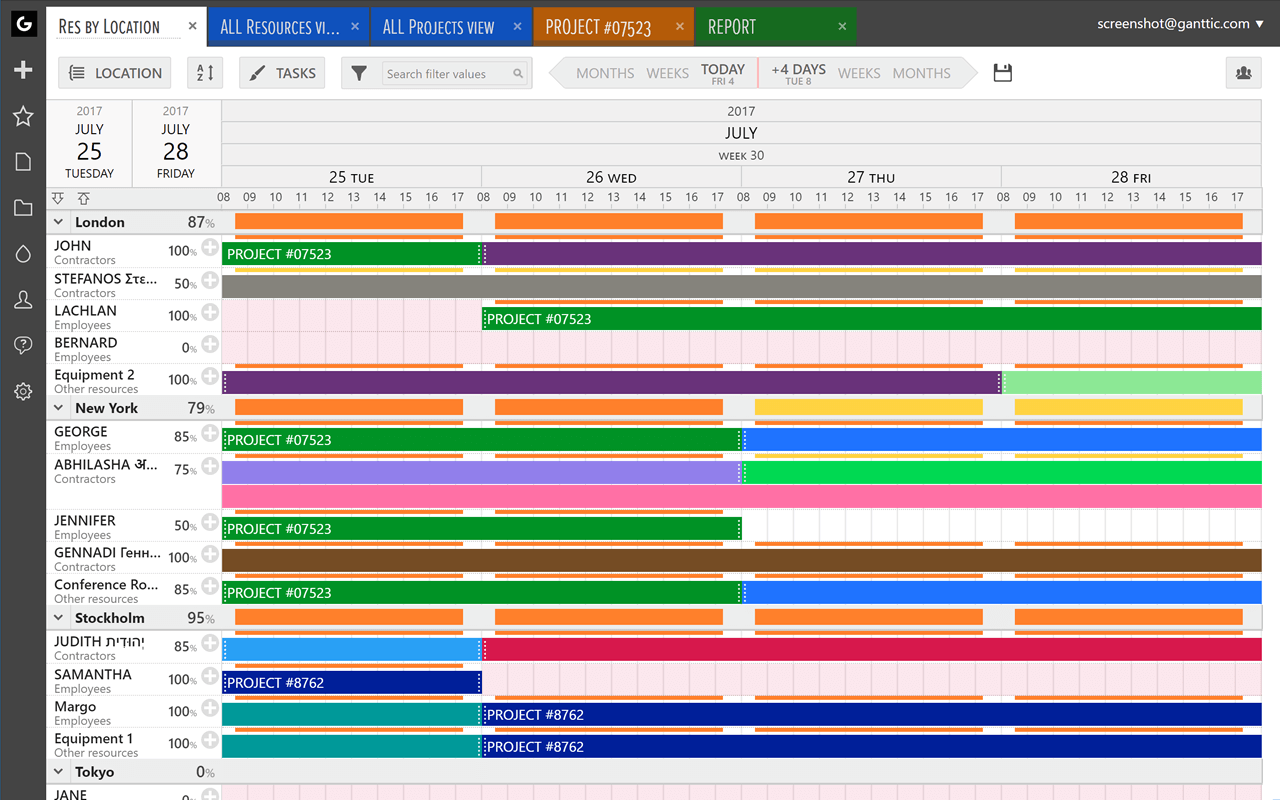Open the help chat bubble icon
Screen dimensions: 1280x800
pos(23,346)
